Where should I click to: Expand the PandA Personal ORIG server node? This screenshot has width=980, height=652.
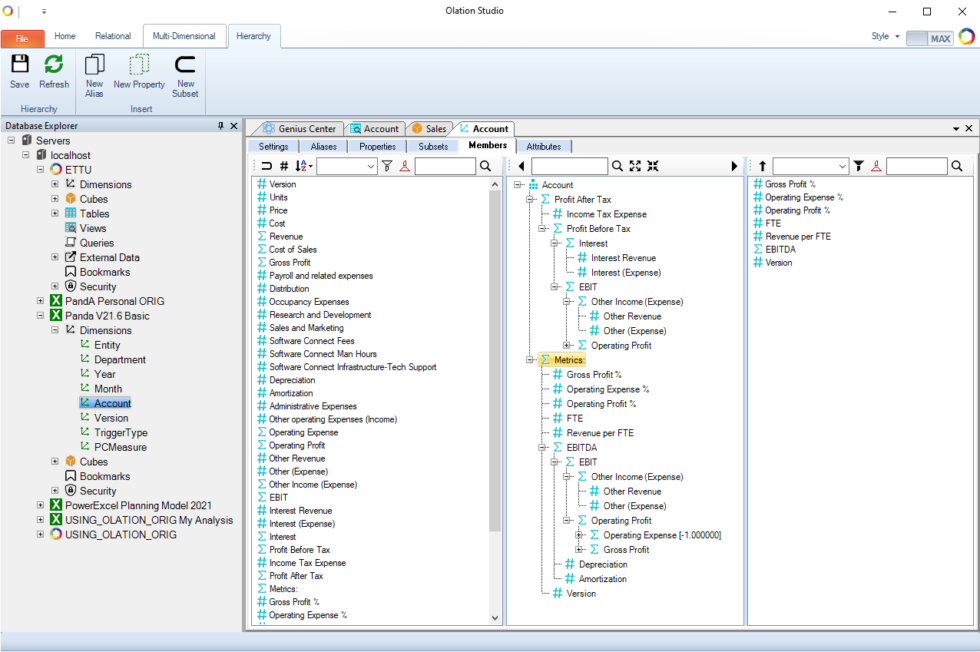[x=41, y=301]
